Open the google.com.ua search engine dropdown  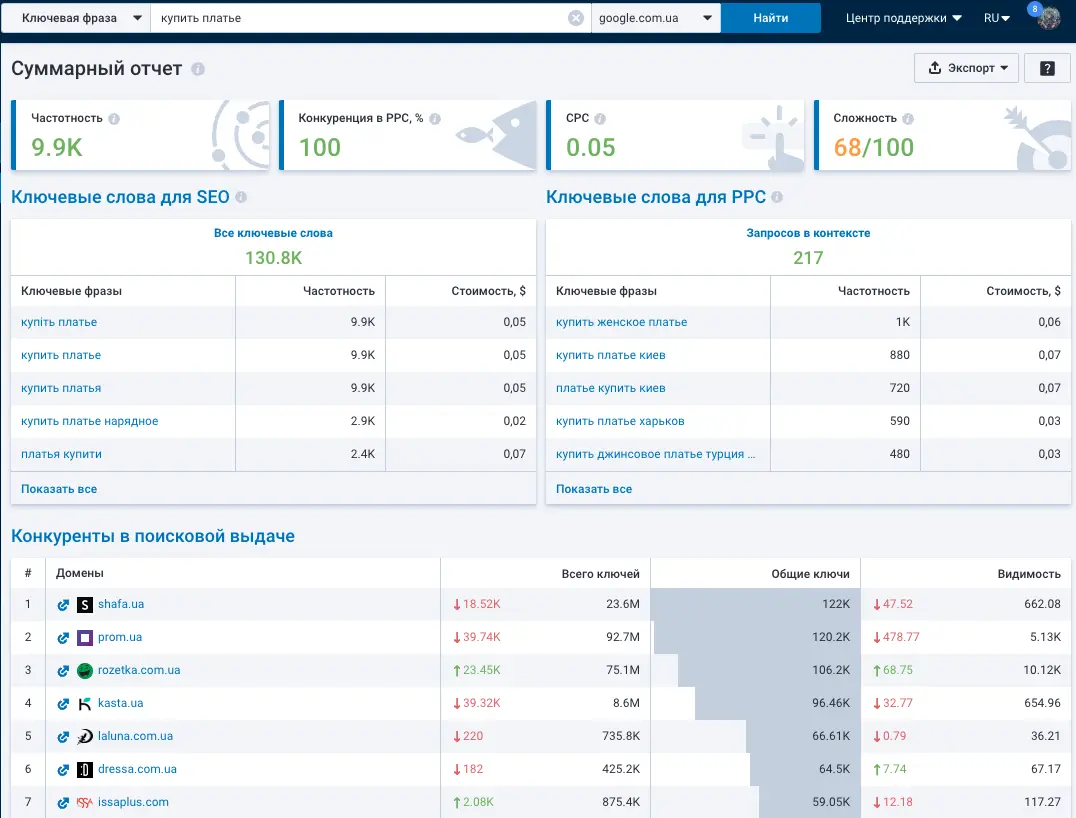coord(655,18)
